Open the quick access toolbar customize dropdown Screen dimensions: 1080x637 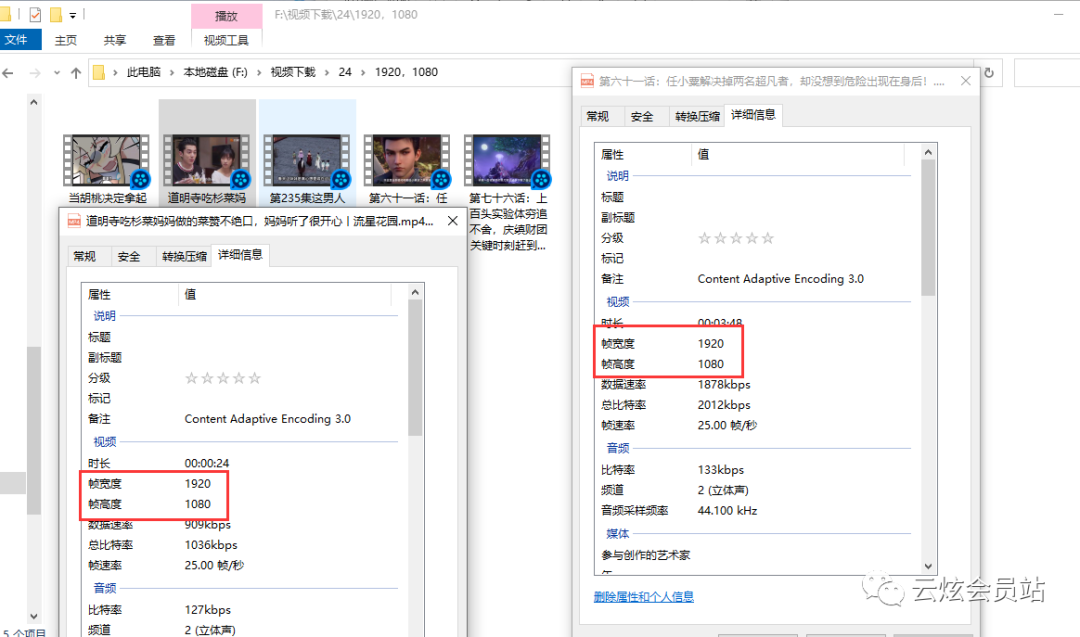(72, 14)
